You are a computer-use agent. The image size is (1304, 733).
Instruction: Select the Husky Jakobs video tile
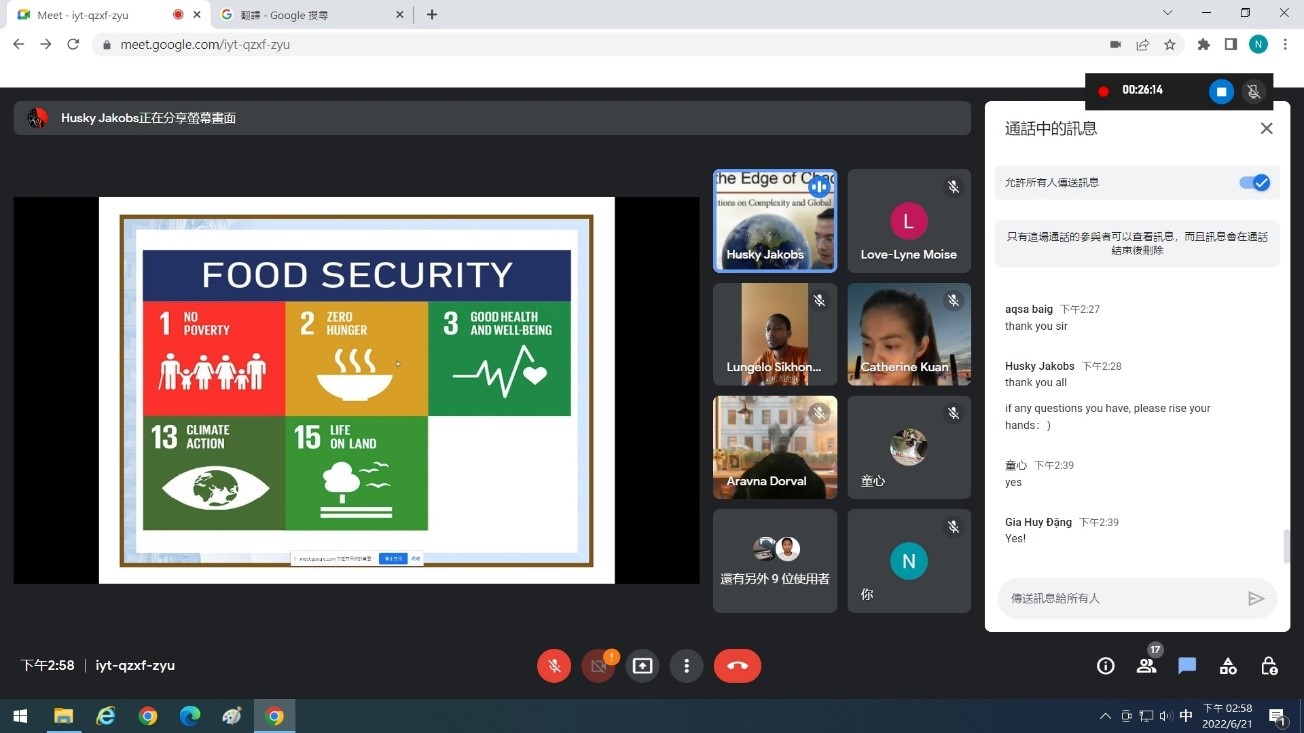click(775, 221)
